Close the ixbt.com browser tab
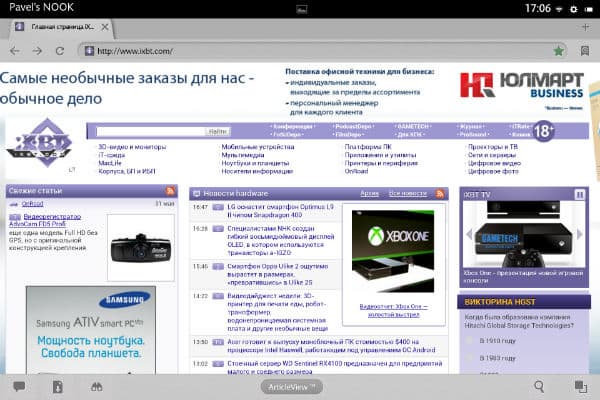Screen dimensions: 600x400 click(105, 27)
